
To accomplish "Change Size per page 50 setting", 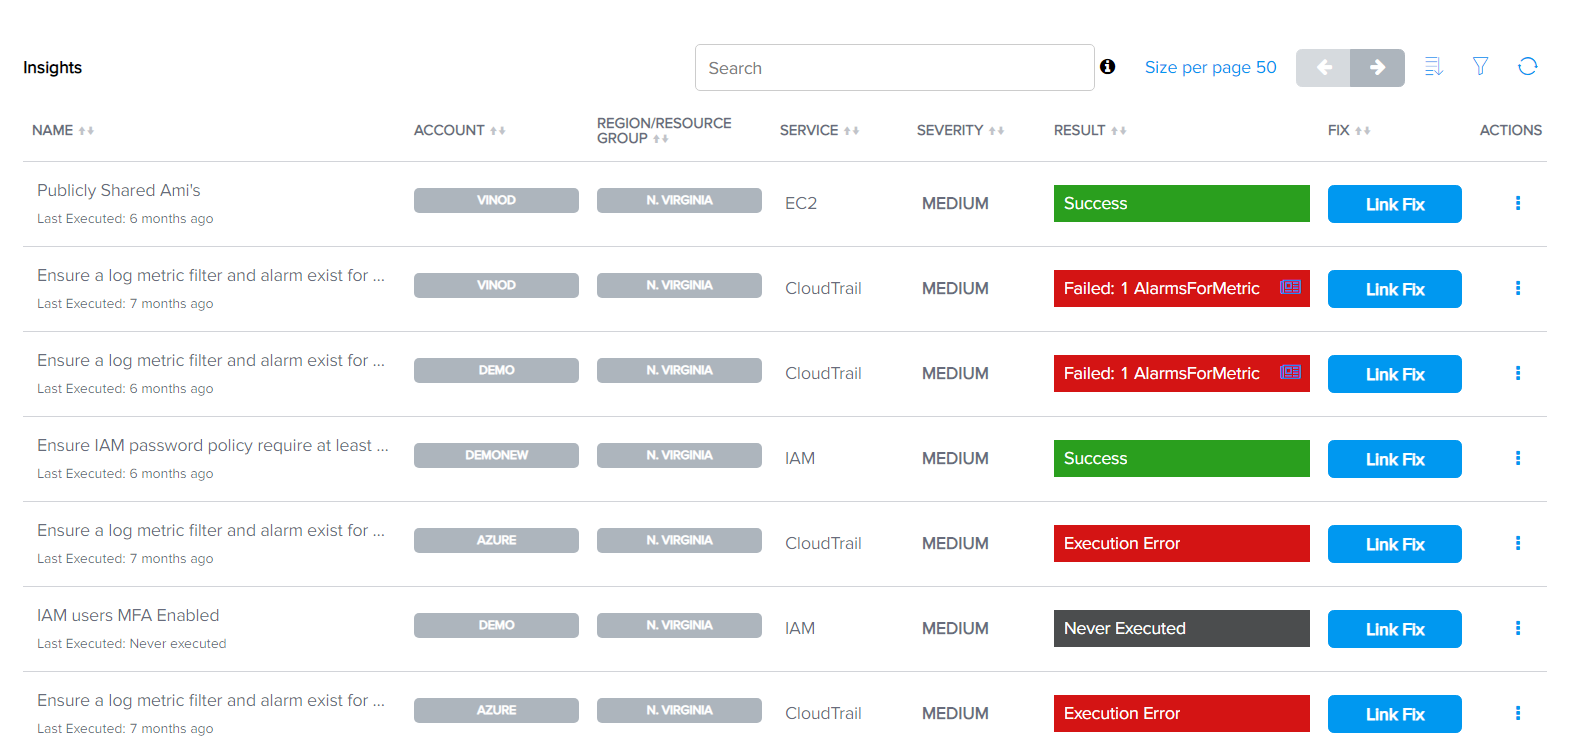I will [x=1210, y=67].
